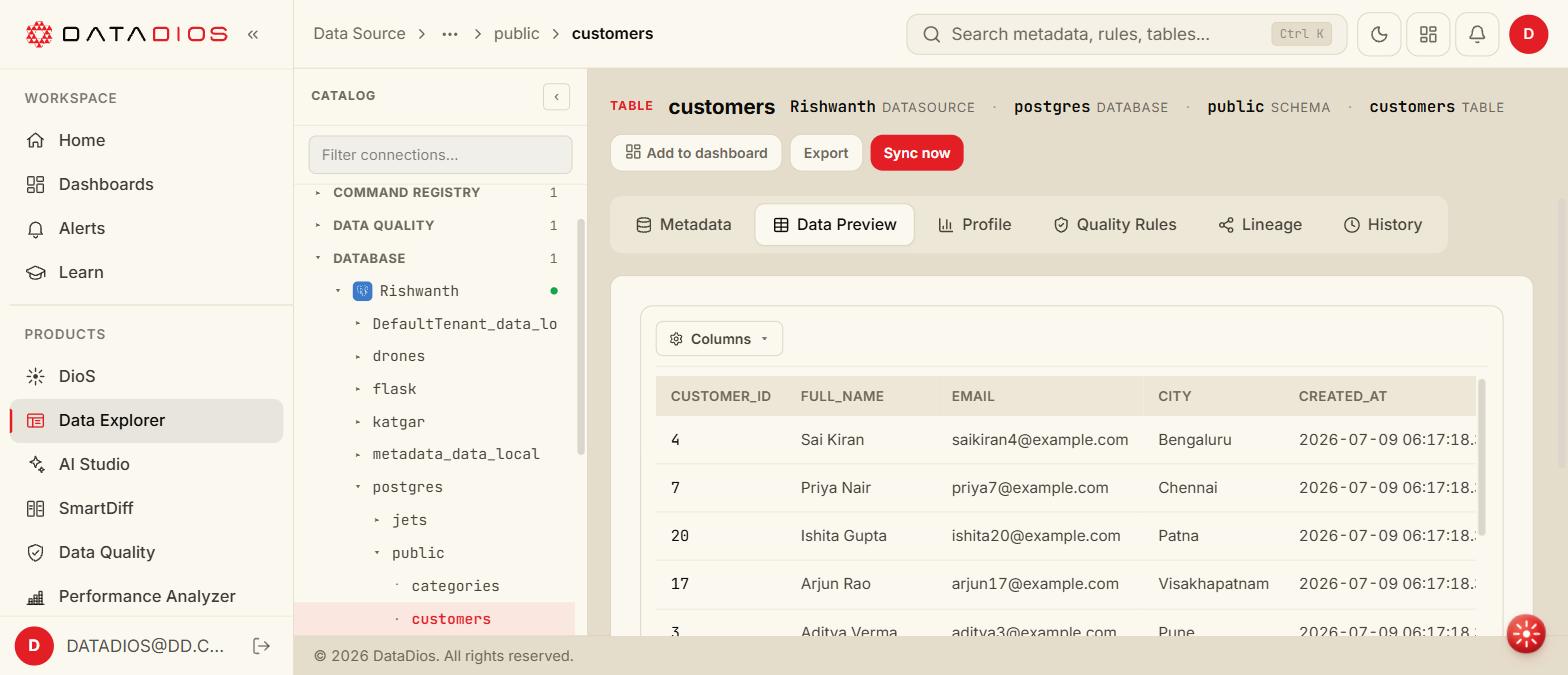
Task: Expand DATA QUALITY catalog section
Action: [x=318, y=225]
